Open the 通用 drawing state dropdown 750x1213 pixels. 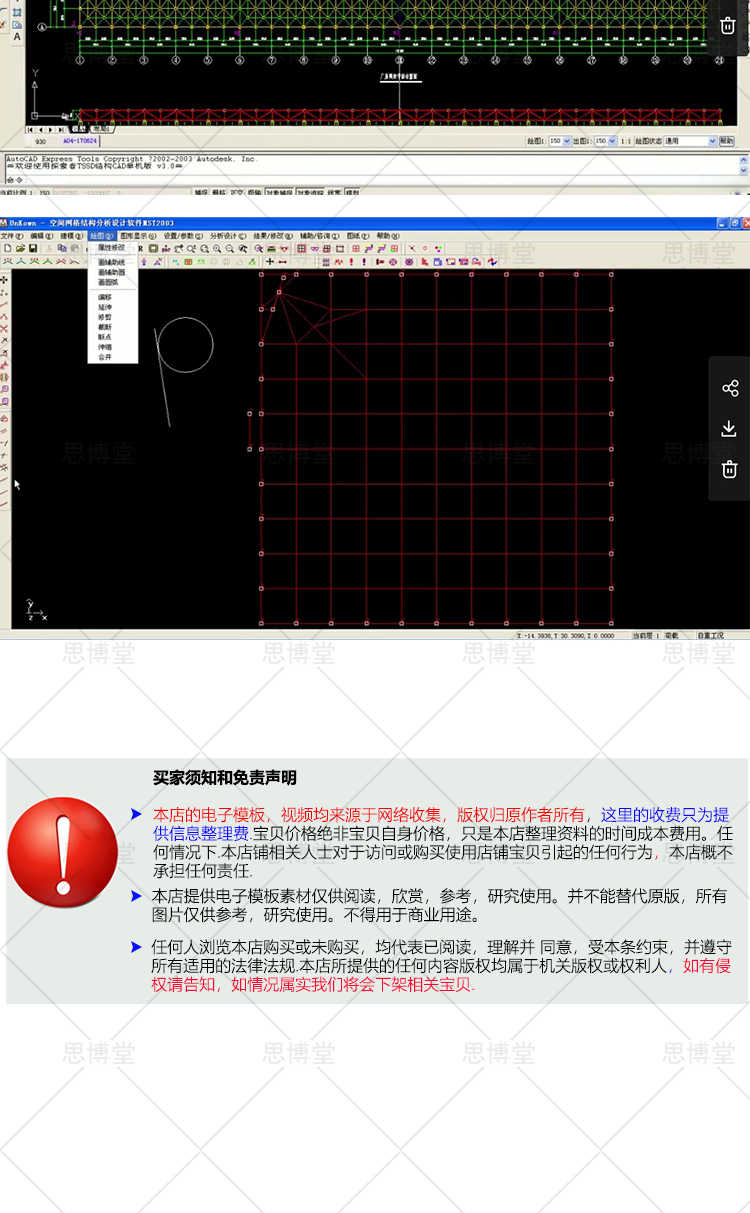[x=690, y=141]
